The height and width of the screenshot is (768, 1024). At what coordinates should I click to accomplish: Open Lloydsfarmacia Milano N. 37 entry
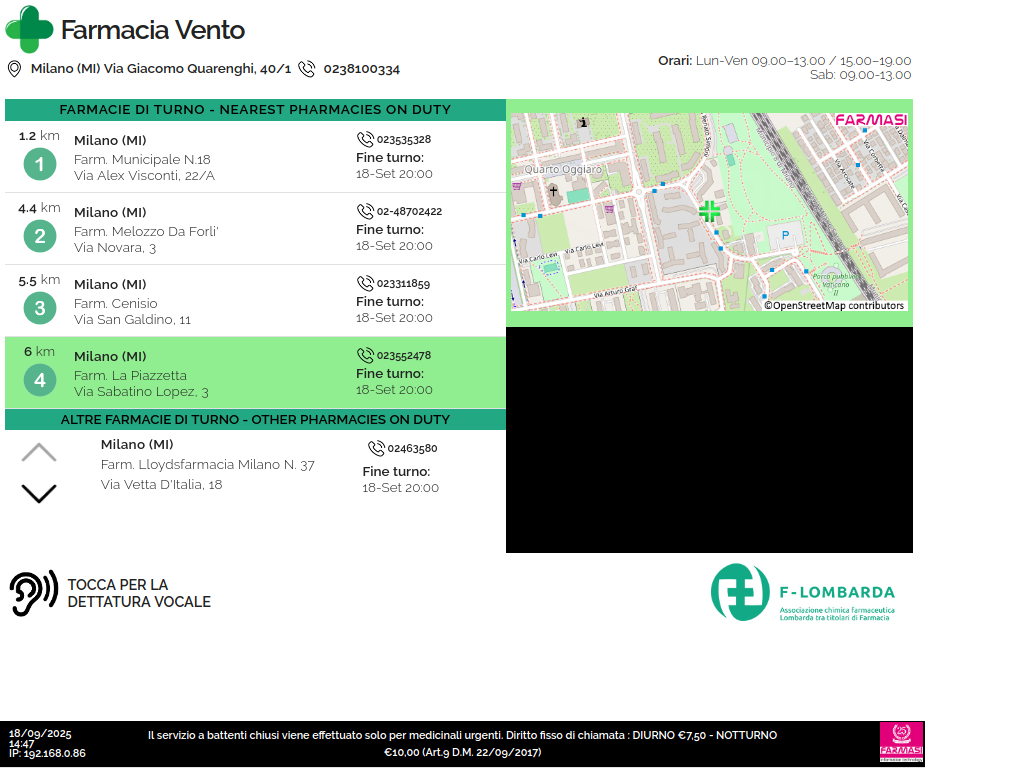pyautogui.click(x=207, y=465)
